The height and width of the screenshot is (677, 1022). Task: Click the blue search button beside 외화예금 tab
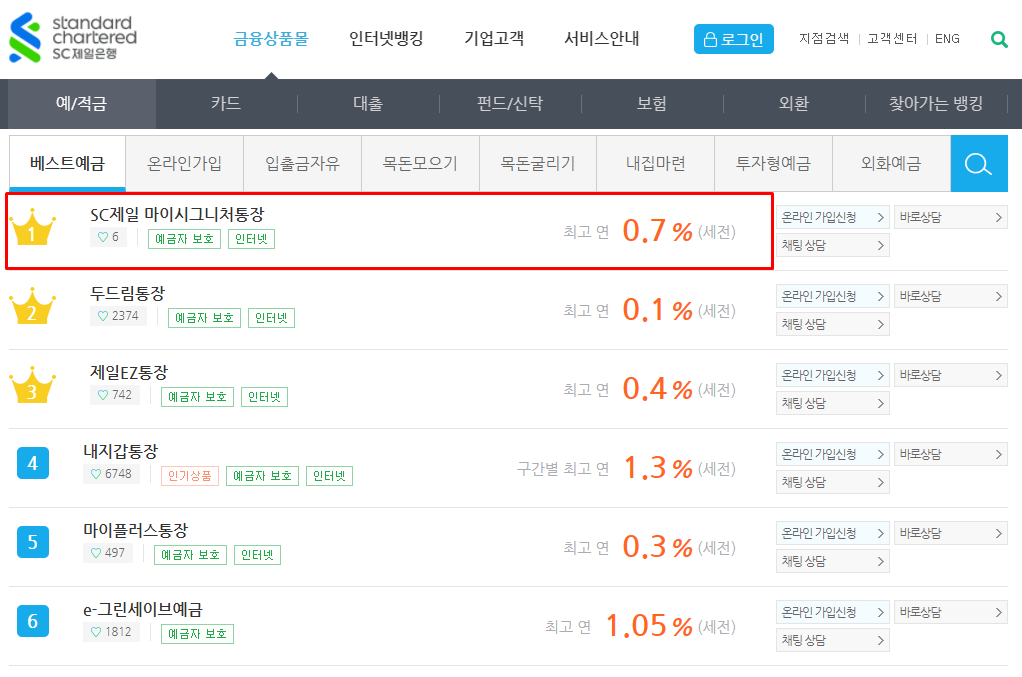pyautogui.click(x=979, y=164)
